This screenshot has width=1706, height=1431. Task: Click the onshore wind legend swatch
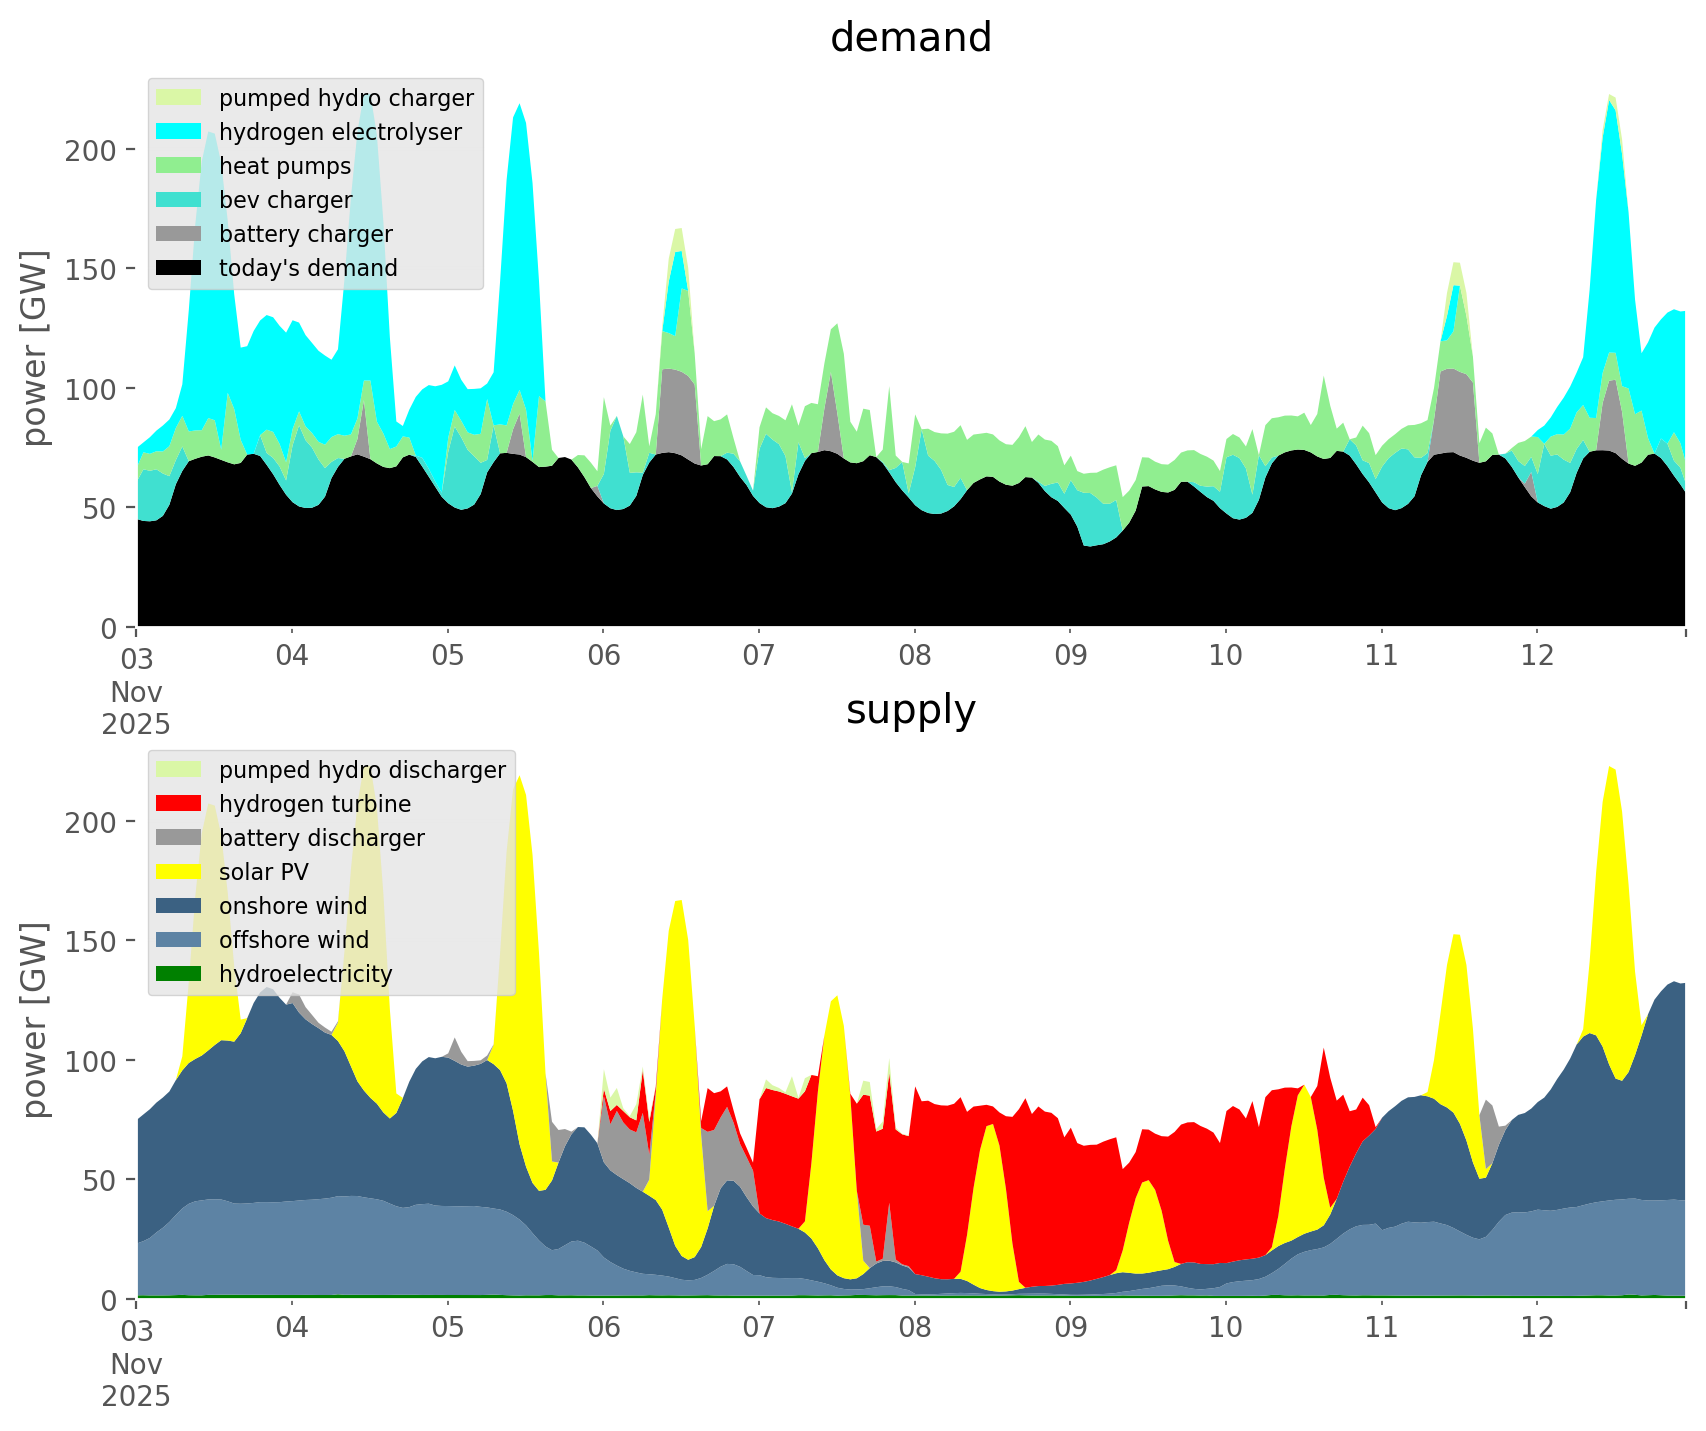[x=179, y=906]
